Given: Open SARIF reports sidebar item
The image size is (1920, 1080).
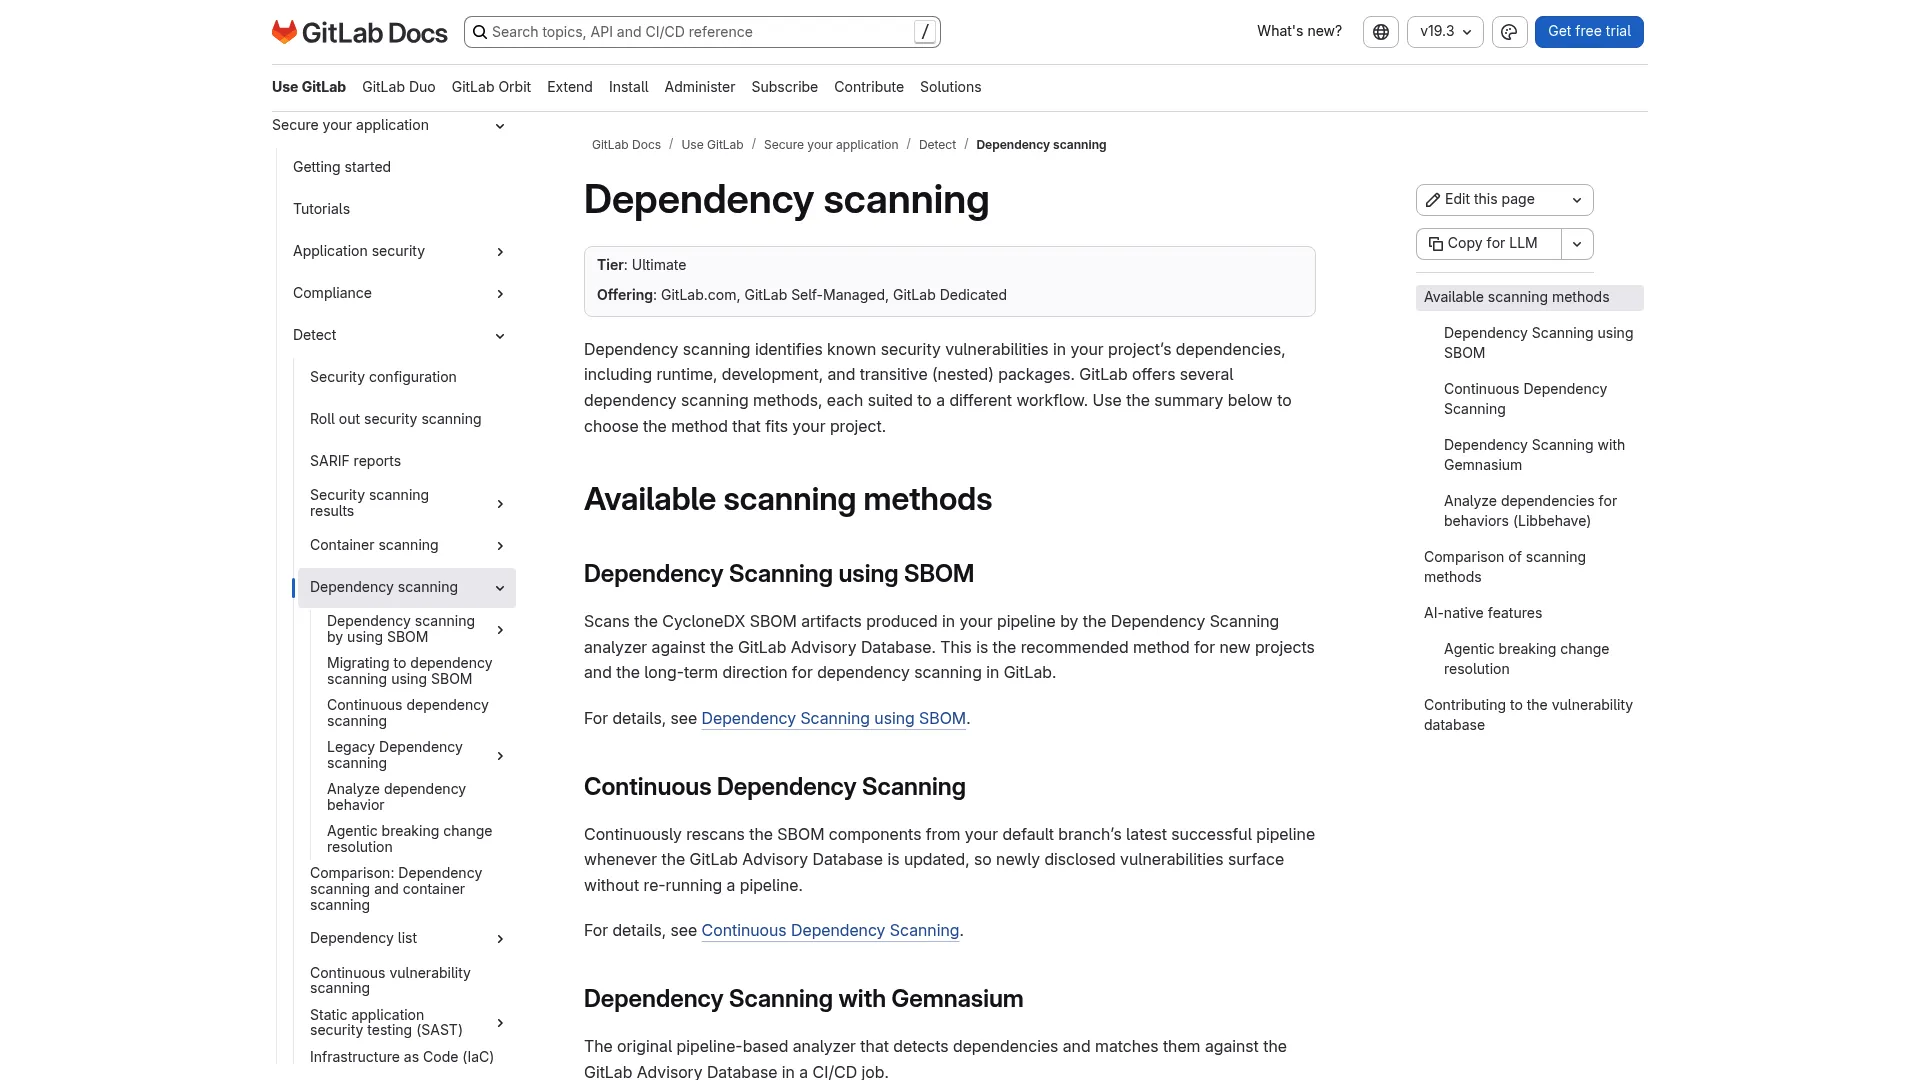Looking at the screenshot, I should tap(355, 461).
